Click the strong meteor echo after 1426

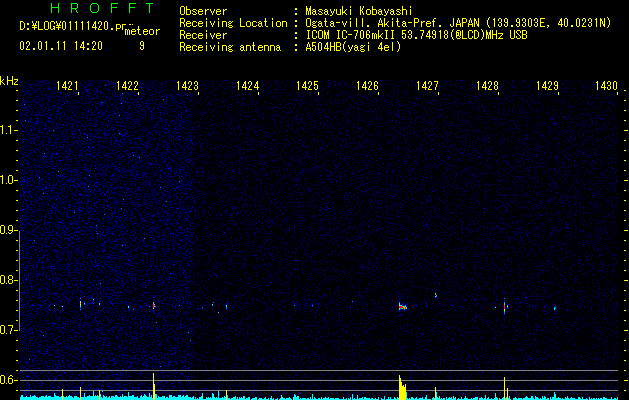(402, 307)
